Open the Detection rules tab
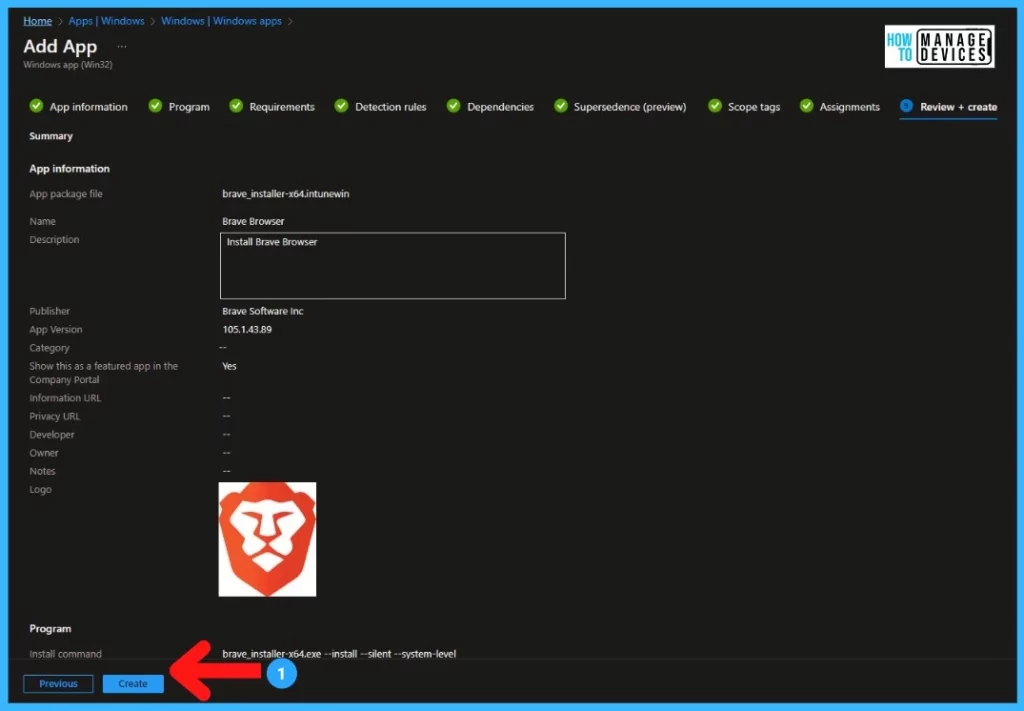Screen dimensions: 1024x711 (x=391, y=107)
